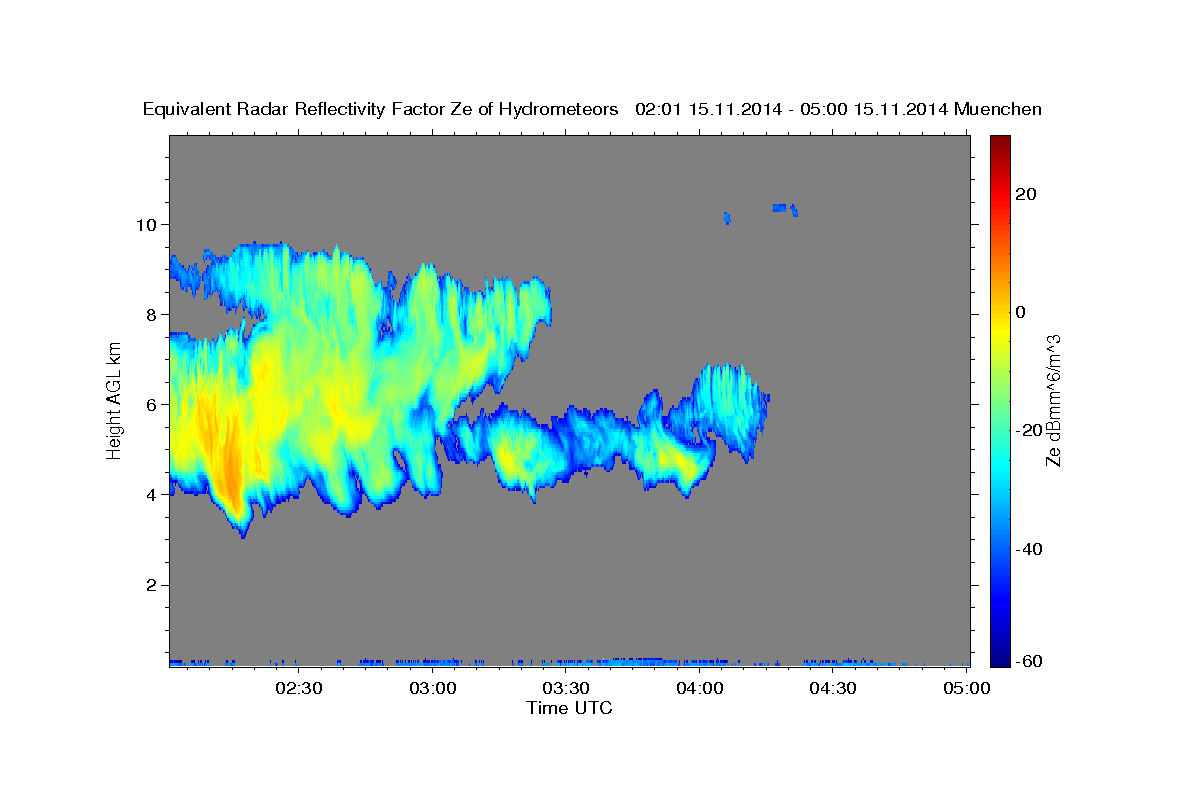Click the 04:30 time tick label
This screenshot has width=1200, height=800.
tap(833, 688)
